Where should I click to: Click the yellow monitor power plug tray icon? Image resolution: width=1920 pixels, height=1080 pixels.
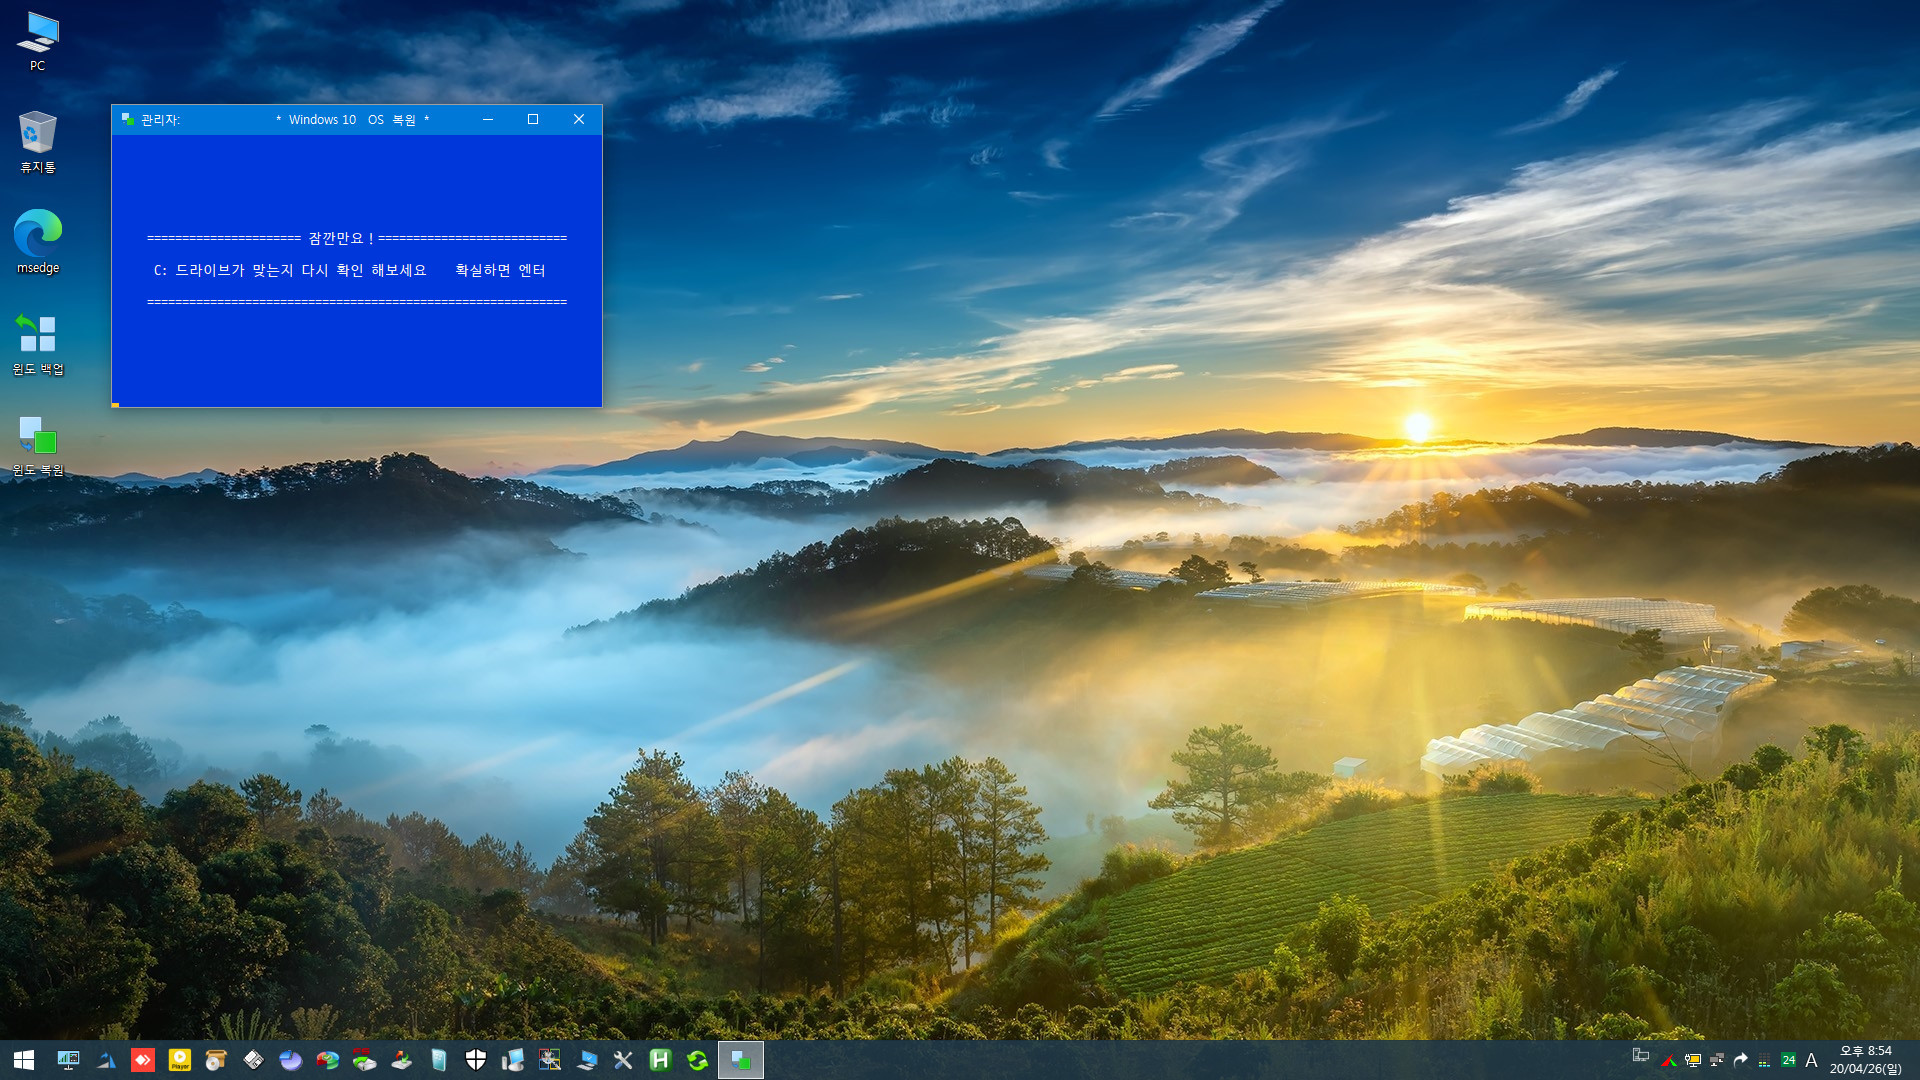[x=1693, y=1060]
